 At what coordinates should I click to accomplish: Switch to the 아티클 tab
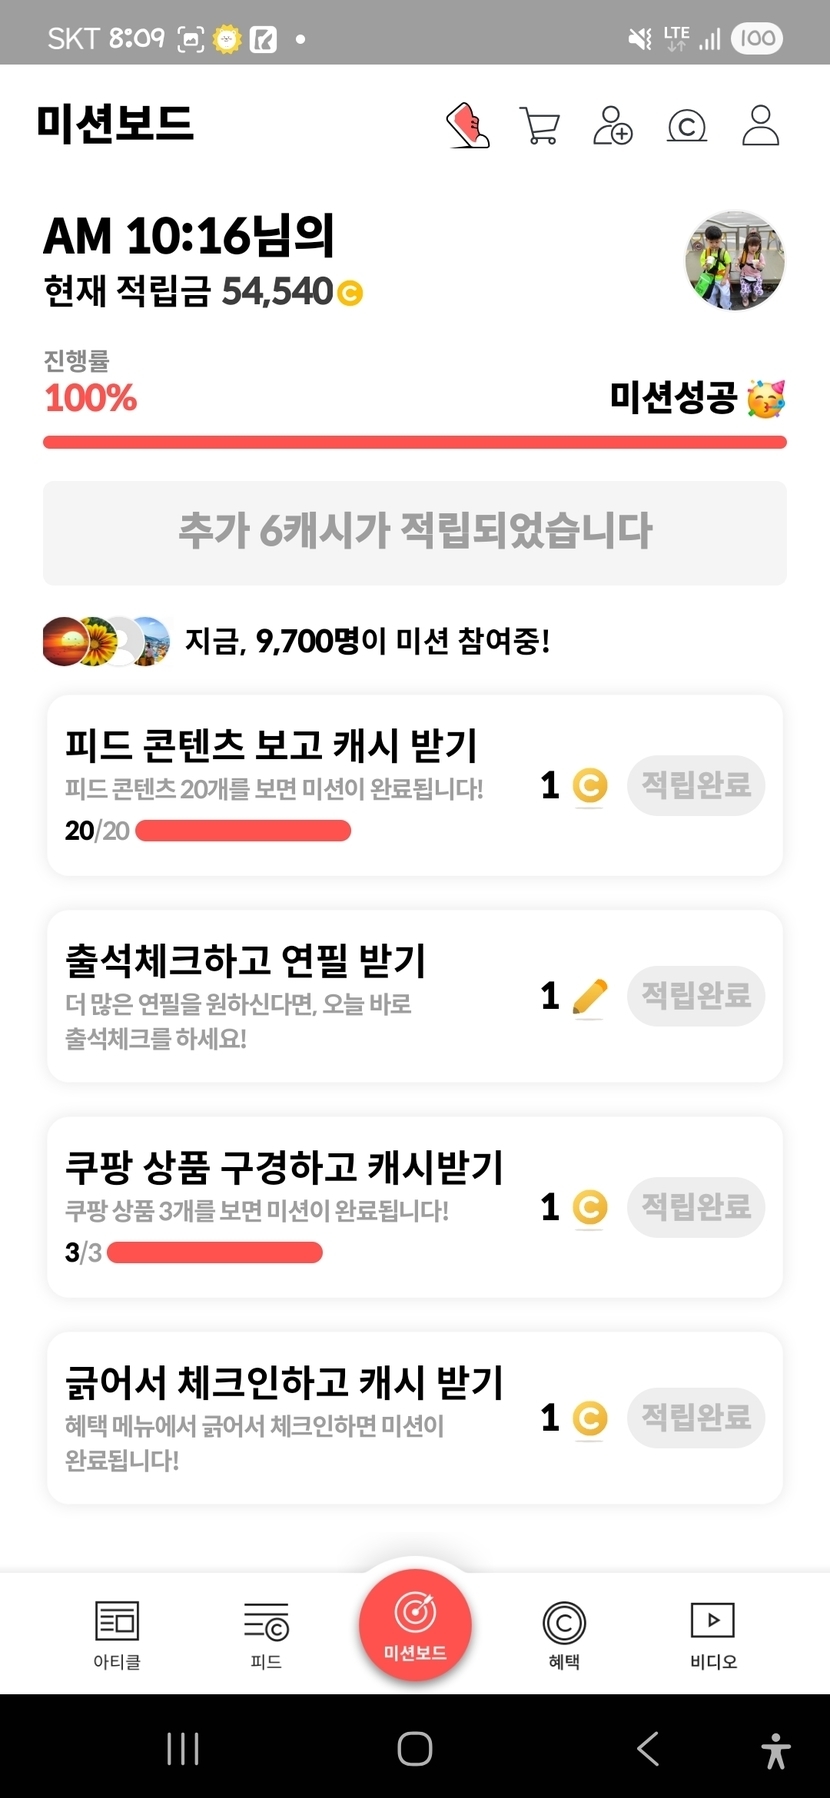(x=117, y=1634)
